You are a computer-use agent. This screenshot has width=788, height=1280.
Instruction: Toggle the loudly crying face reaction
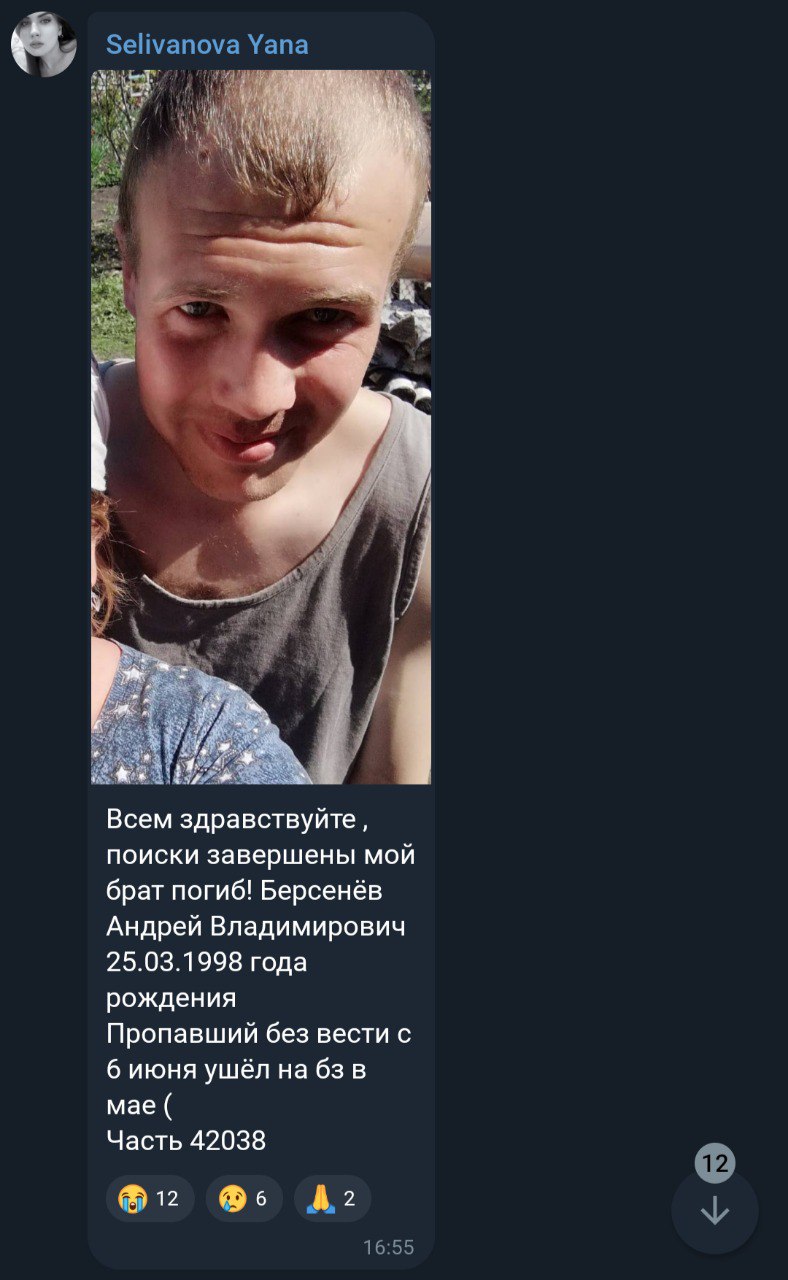click(x=150, y=1198)
